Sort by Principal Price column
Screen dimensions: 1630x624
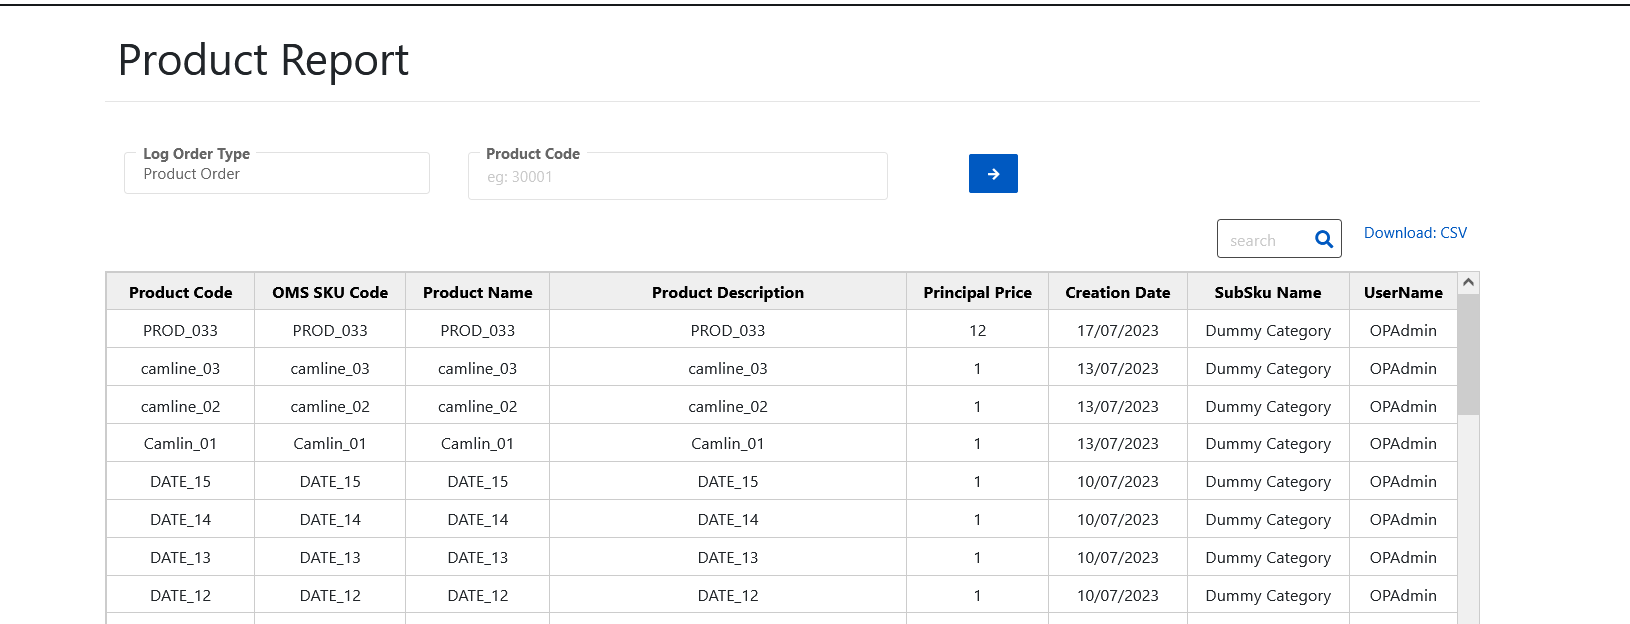pos(977,292)
